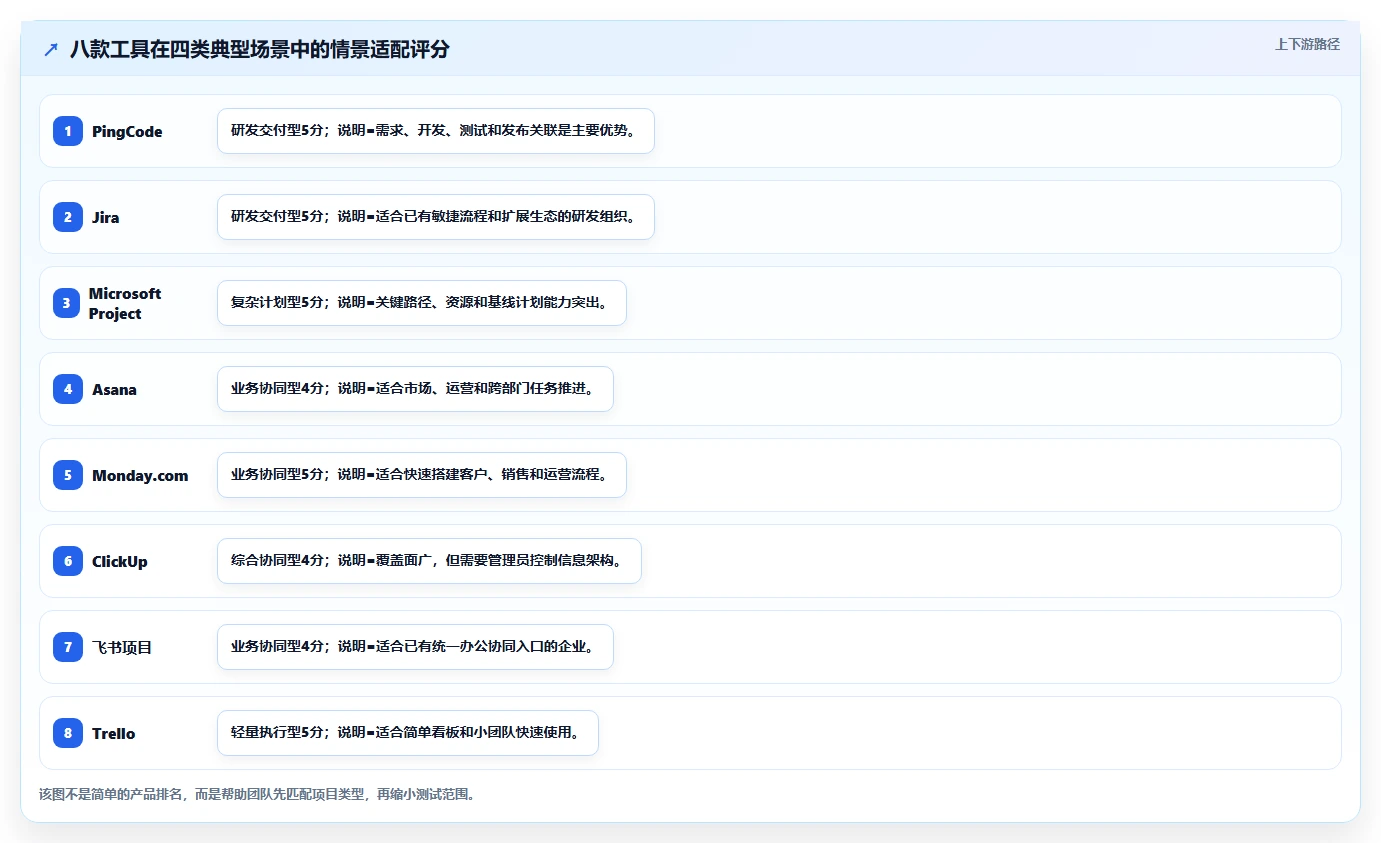This screenshot has height=843, width=1381.
Task: Click the number 2 badge for Jira
Action: pos(68,217)
